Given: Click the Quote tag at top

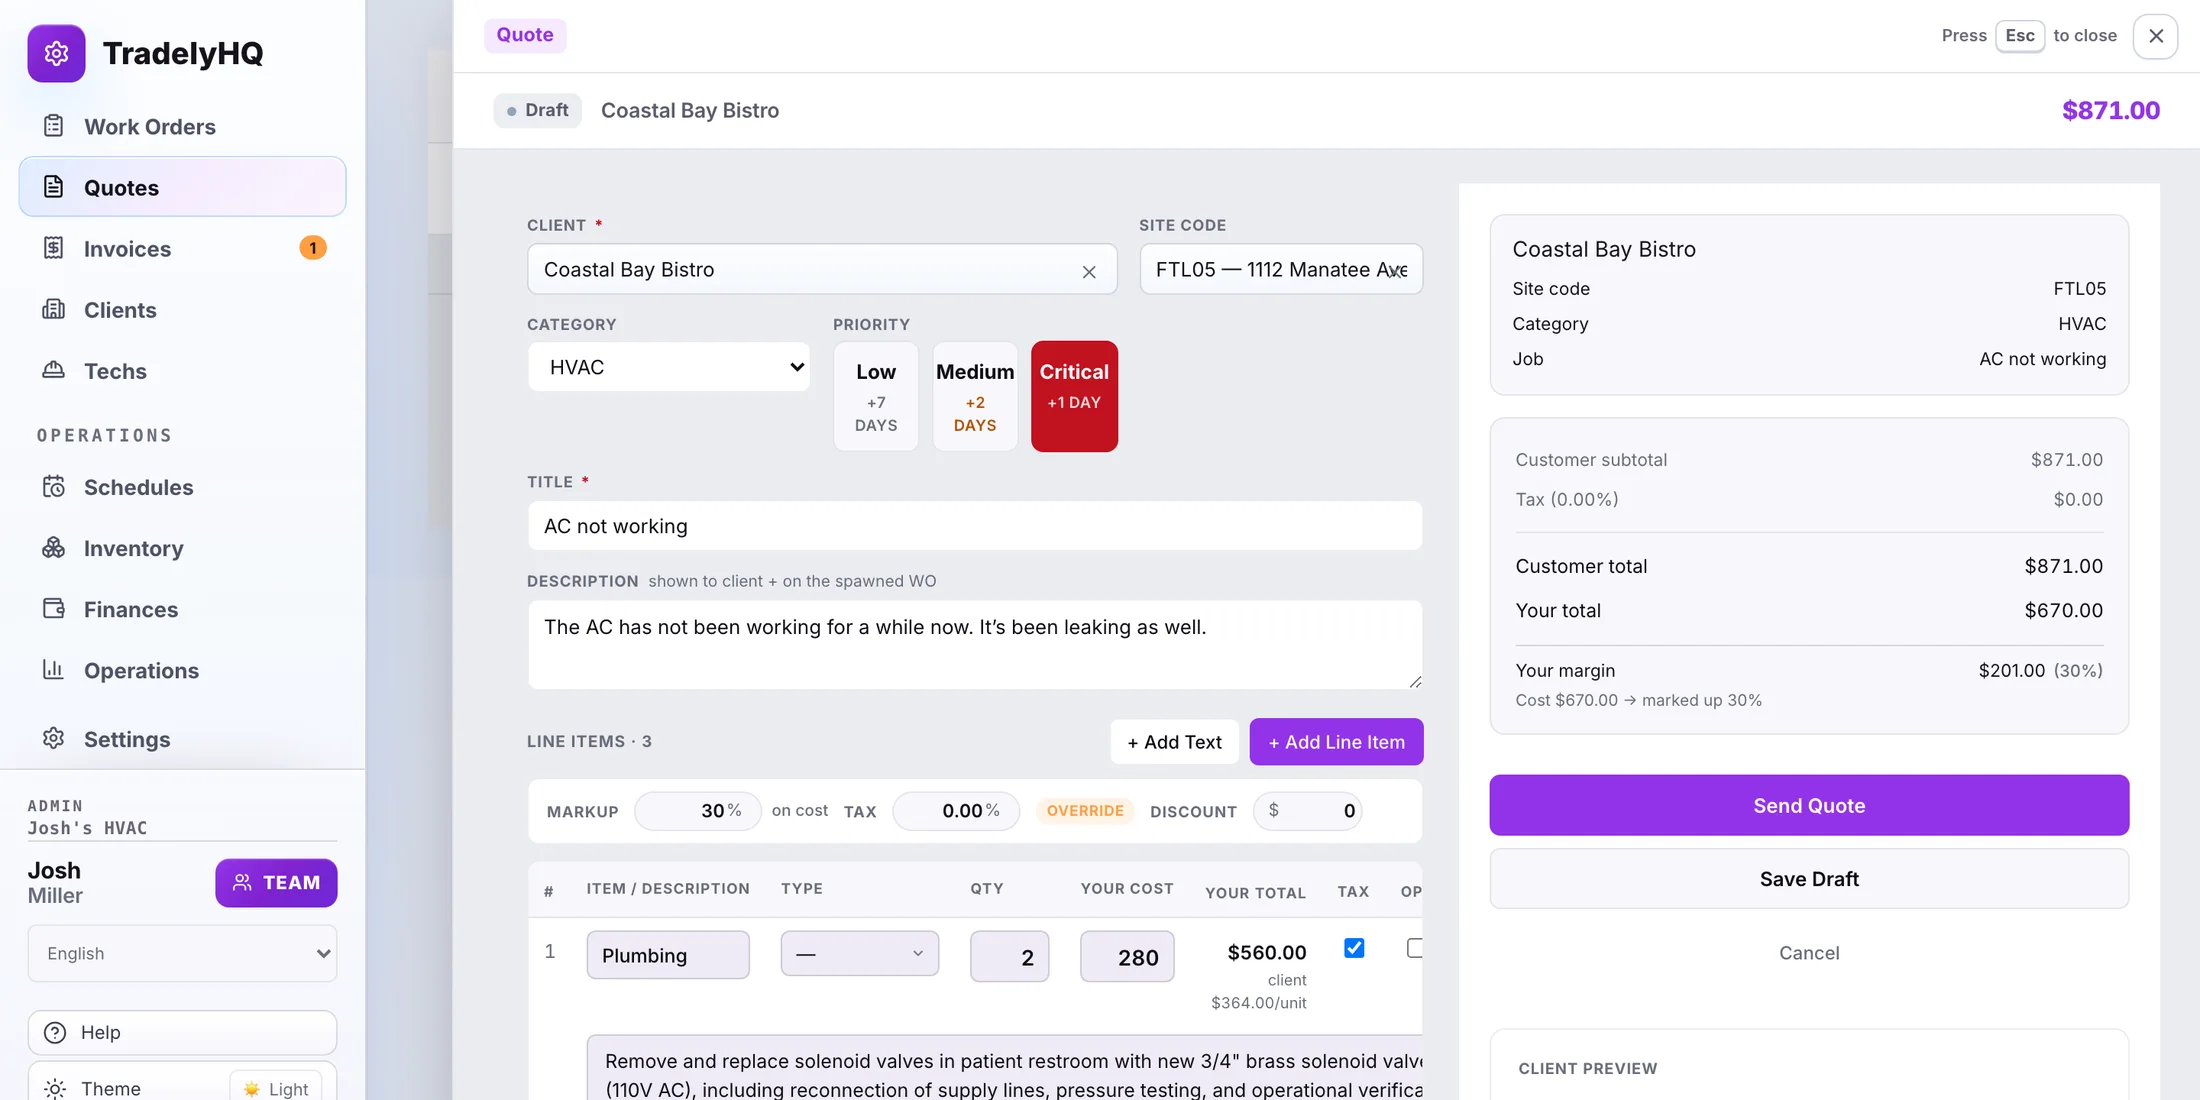Looking at the screenshot, I should [525, 35].
